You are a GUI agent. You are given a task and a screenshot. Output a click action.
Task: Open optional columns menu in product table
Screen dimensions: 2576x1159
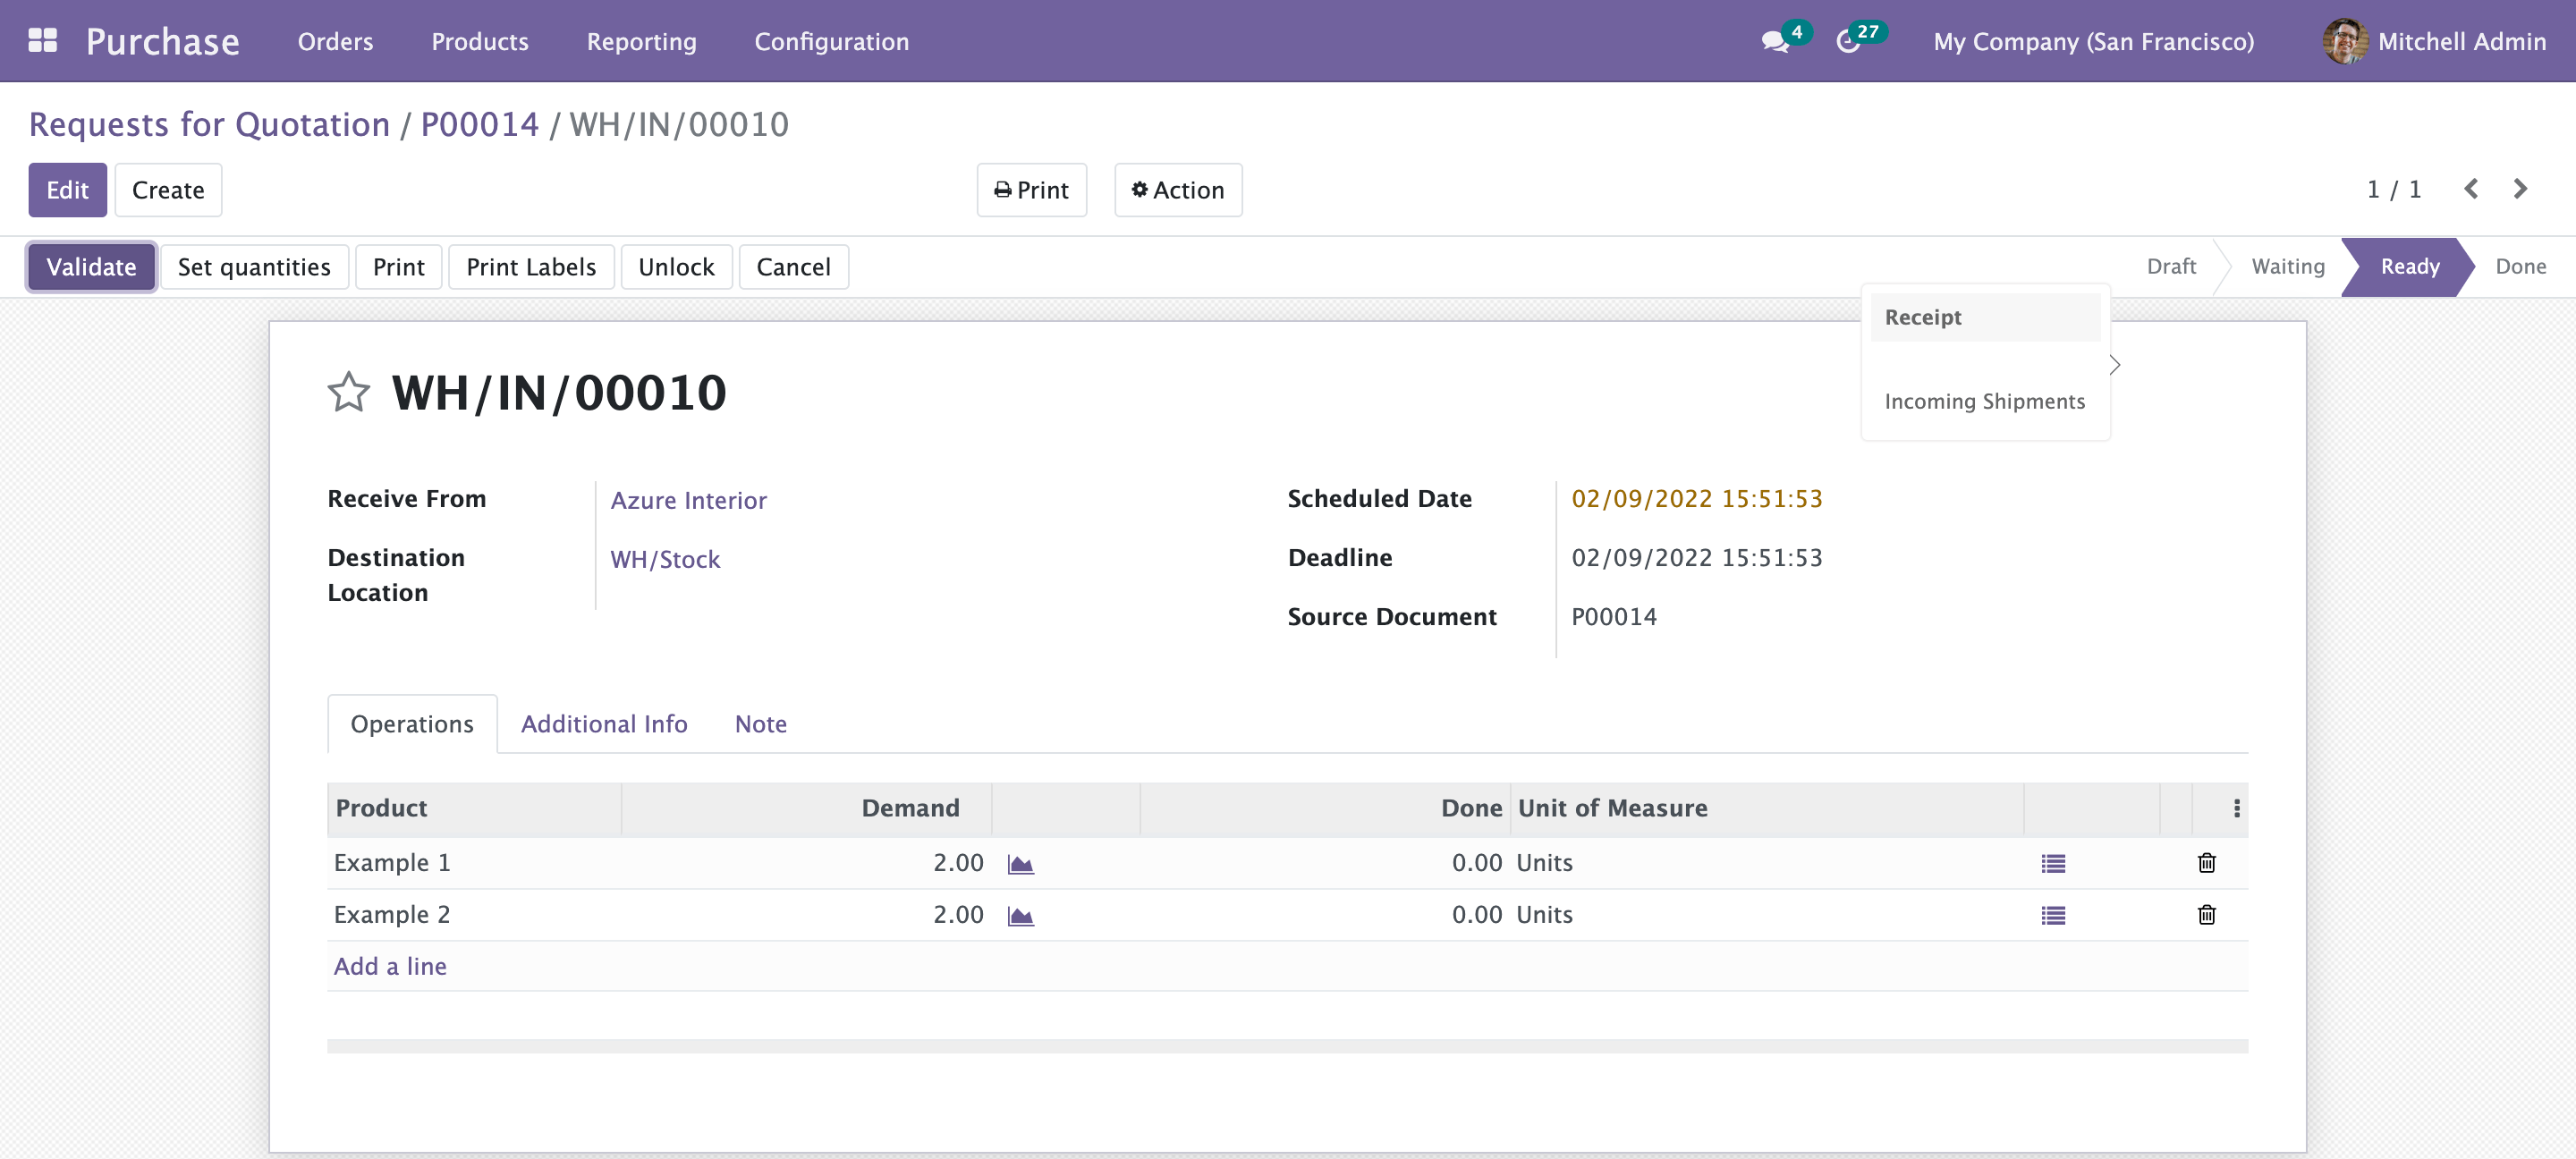pos(2236,808)
